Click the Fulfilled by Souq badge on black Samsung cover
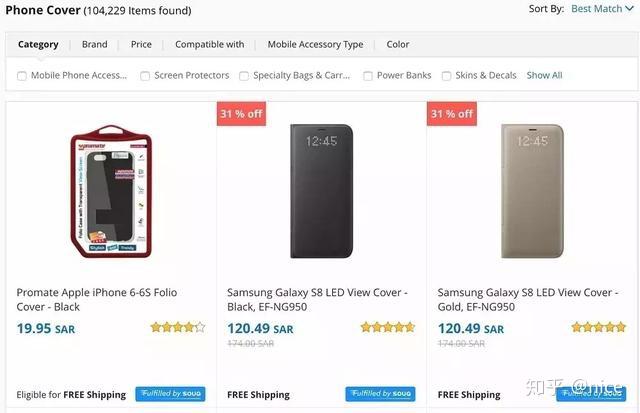The height and width of the screenshot is (413, 640). click(380, 394)
